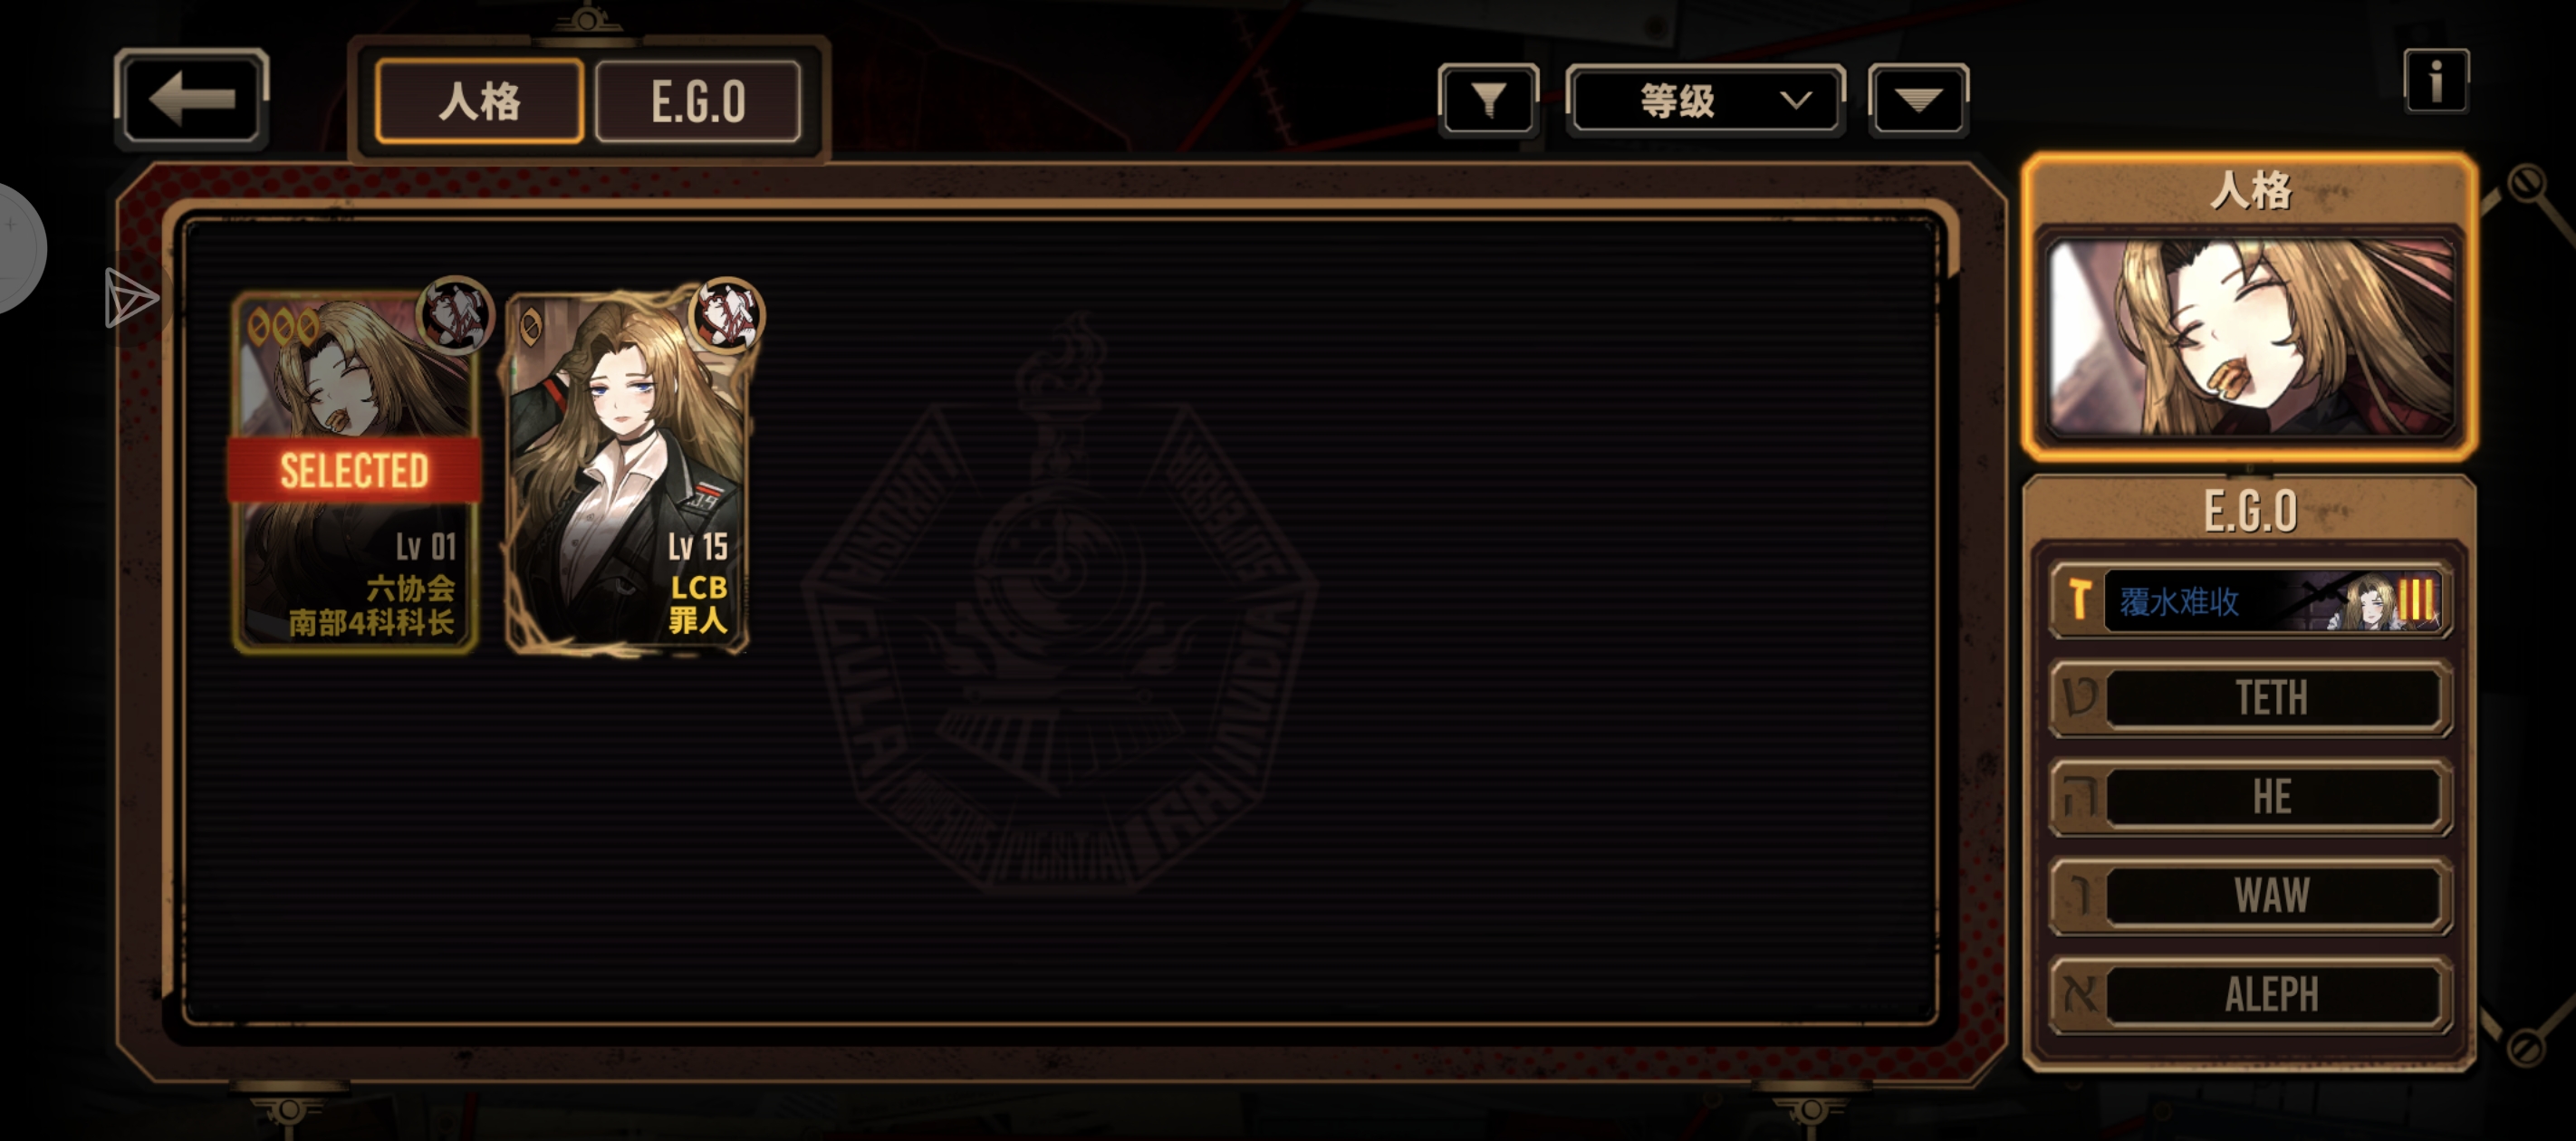2576x1141 pixels.
Task: Click sin affinity badge on selected identity card
Action: (456, 315)
